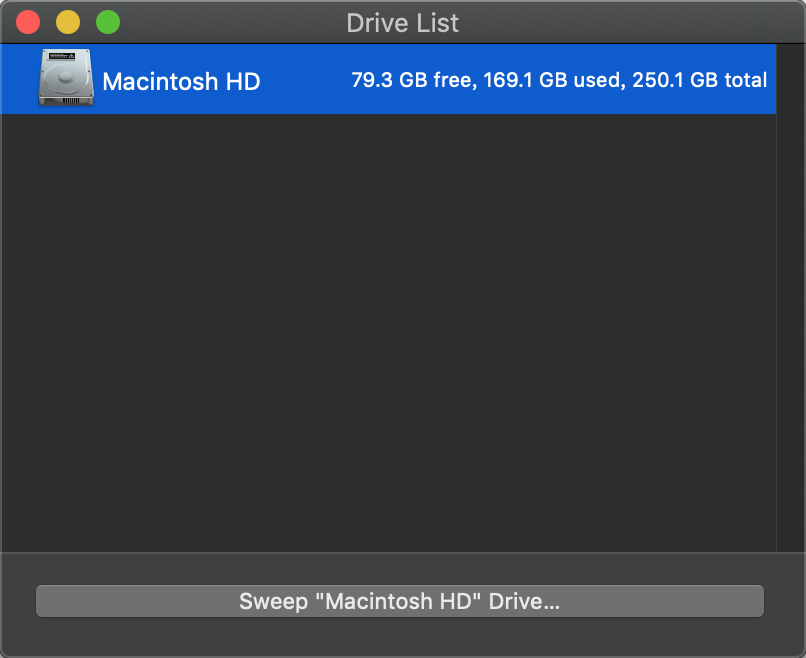Minimize the Drive List window
806x658 pixels.
click(68, 23)
